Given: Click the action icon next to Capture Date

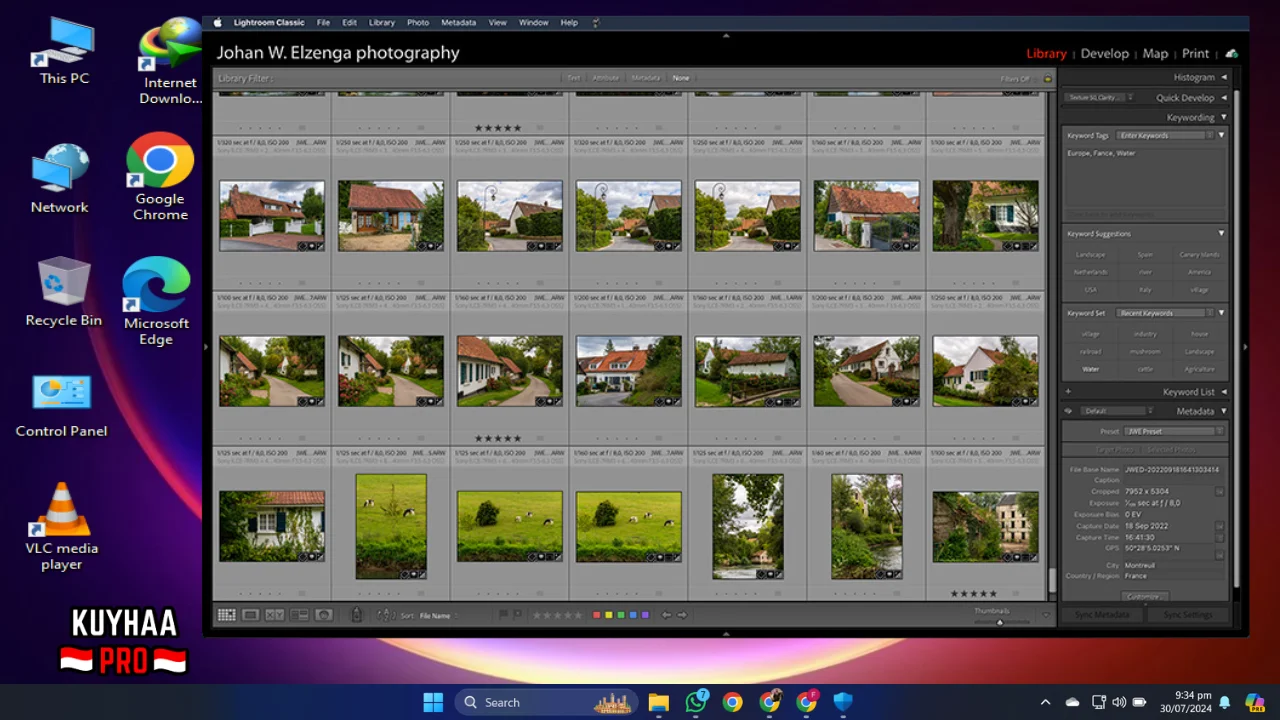Looking at the screenshot, I should coord(1219,526).
